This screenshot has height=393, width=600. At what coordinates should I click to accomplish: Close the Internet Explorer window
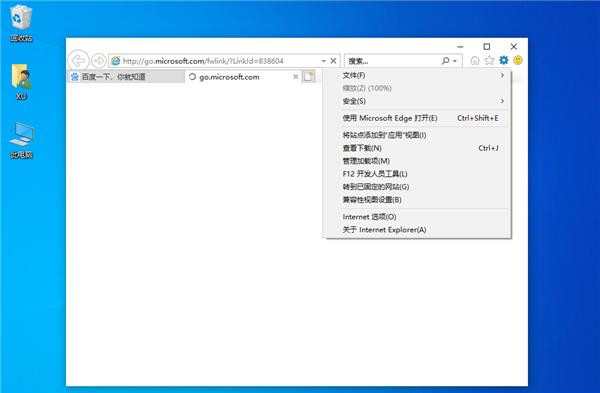[x=514, y=47]
